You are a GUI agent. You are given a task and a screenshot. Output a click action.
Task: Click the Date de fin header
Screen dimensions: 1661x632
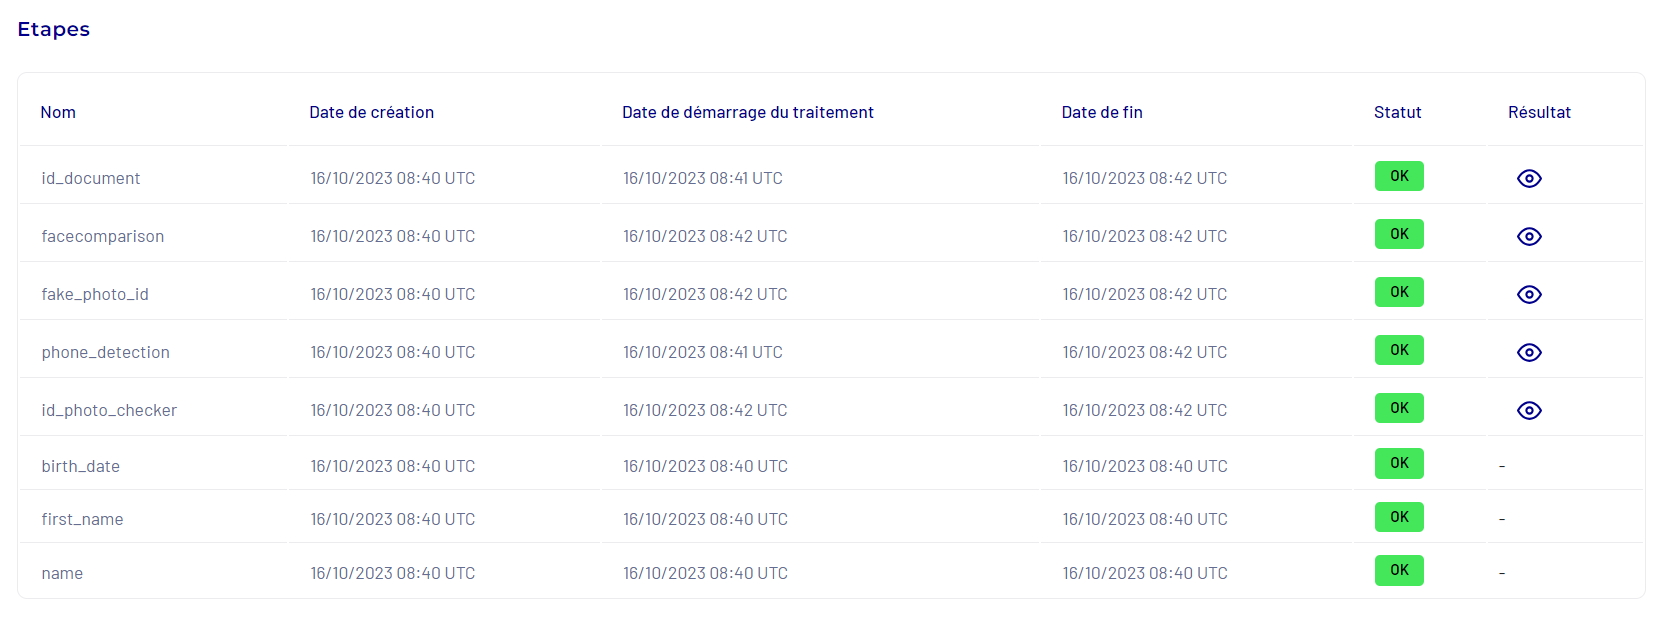click(x=1101, y=112)
